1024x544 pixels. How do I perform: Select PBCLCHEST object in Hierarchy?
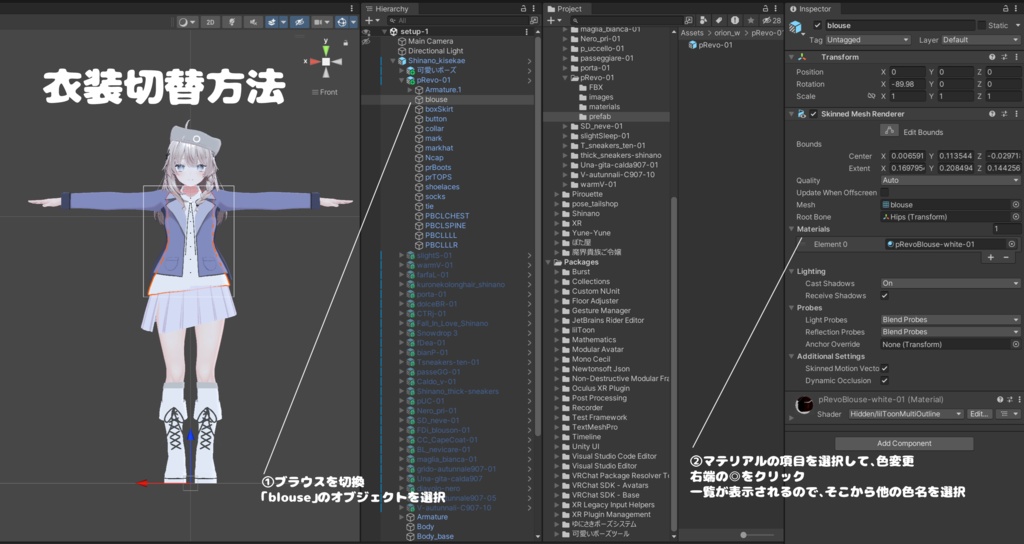[x=447, y=216]
